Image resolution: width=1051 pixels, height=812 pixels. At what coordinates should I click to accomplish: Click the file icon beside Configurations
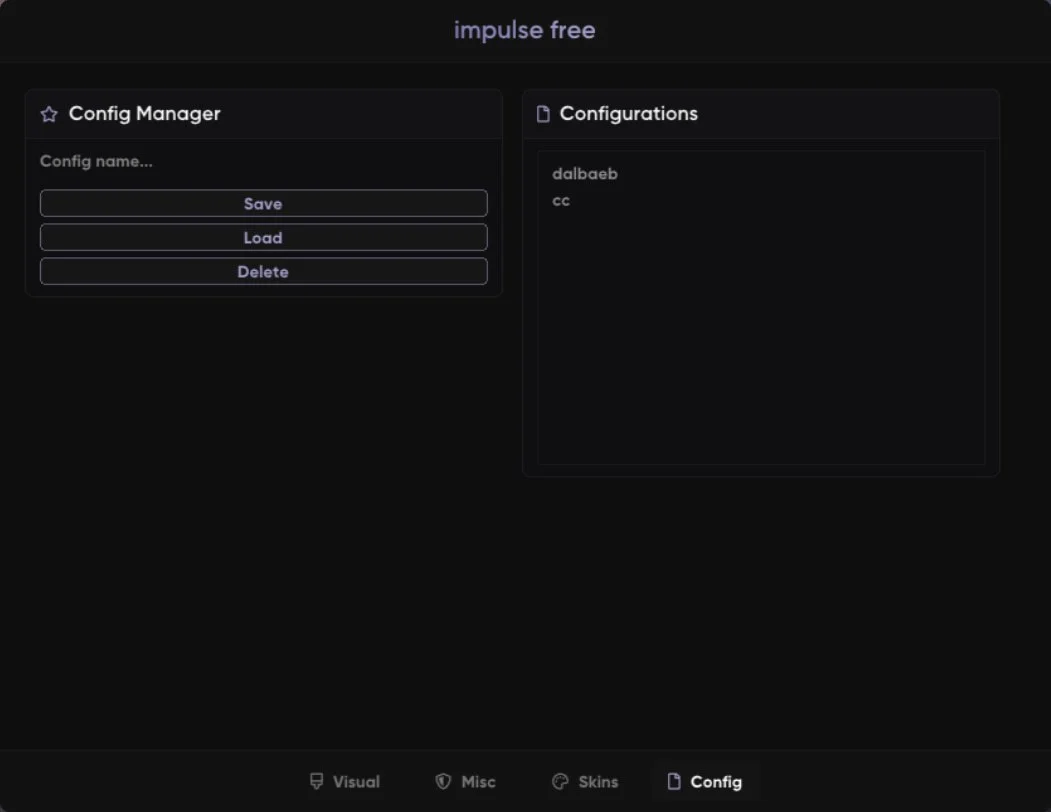pyautogui.click(x=543, y=114)
